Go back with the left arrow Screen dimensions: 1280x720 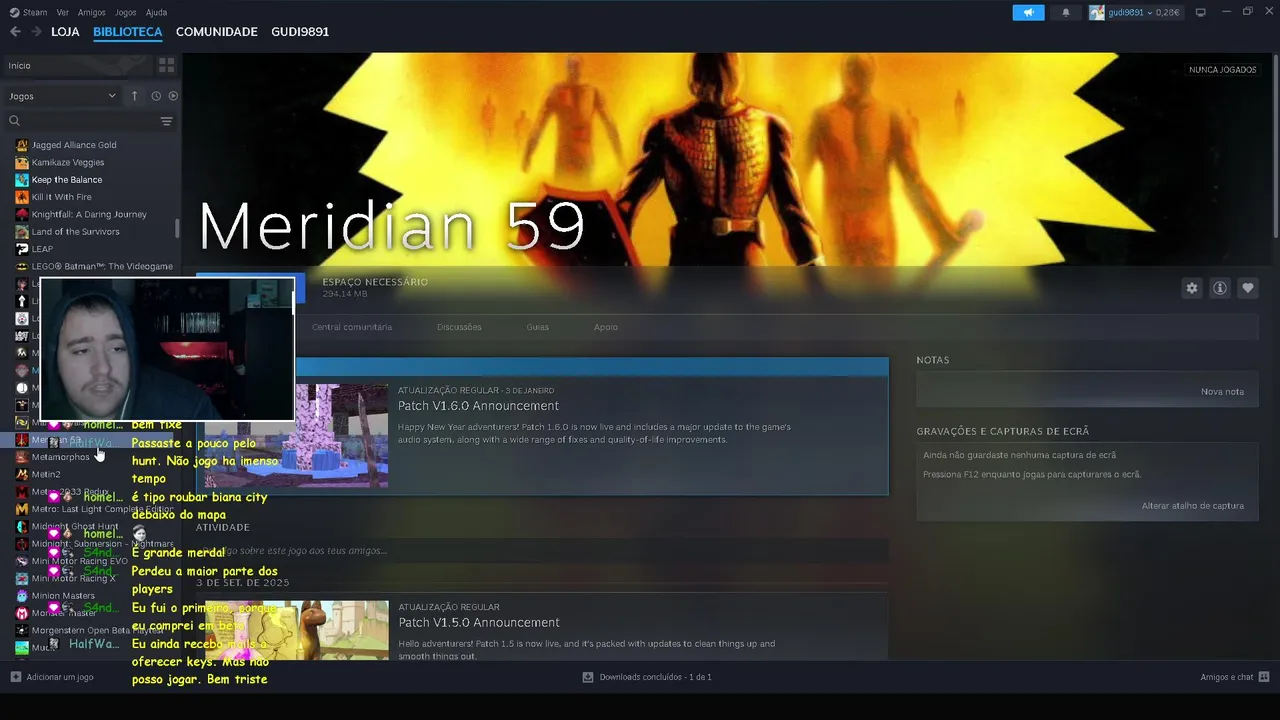tap(15, 32)
